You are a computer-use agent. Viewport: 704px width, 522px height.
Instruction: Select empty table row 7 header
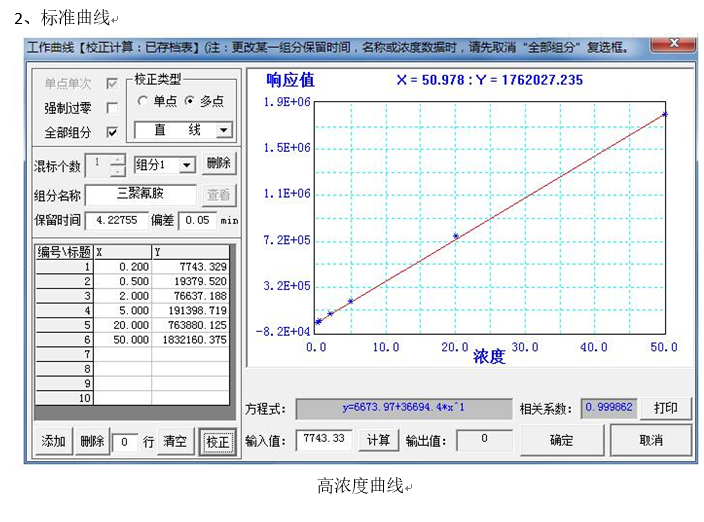point(64,354)
